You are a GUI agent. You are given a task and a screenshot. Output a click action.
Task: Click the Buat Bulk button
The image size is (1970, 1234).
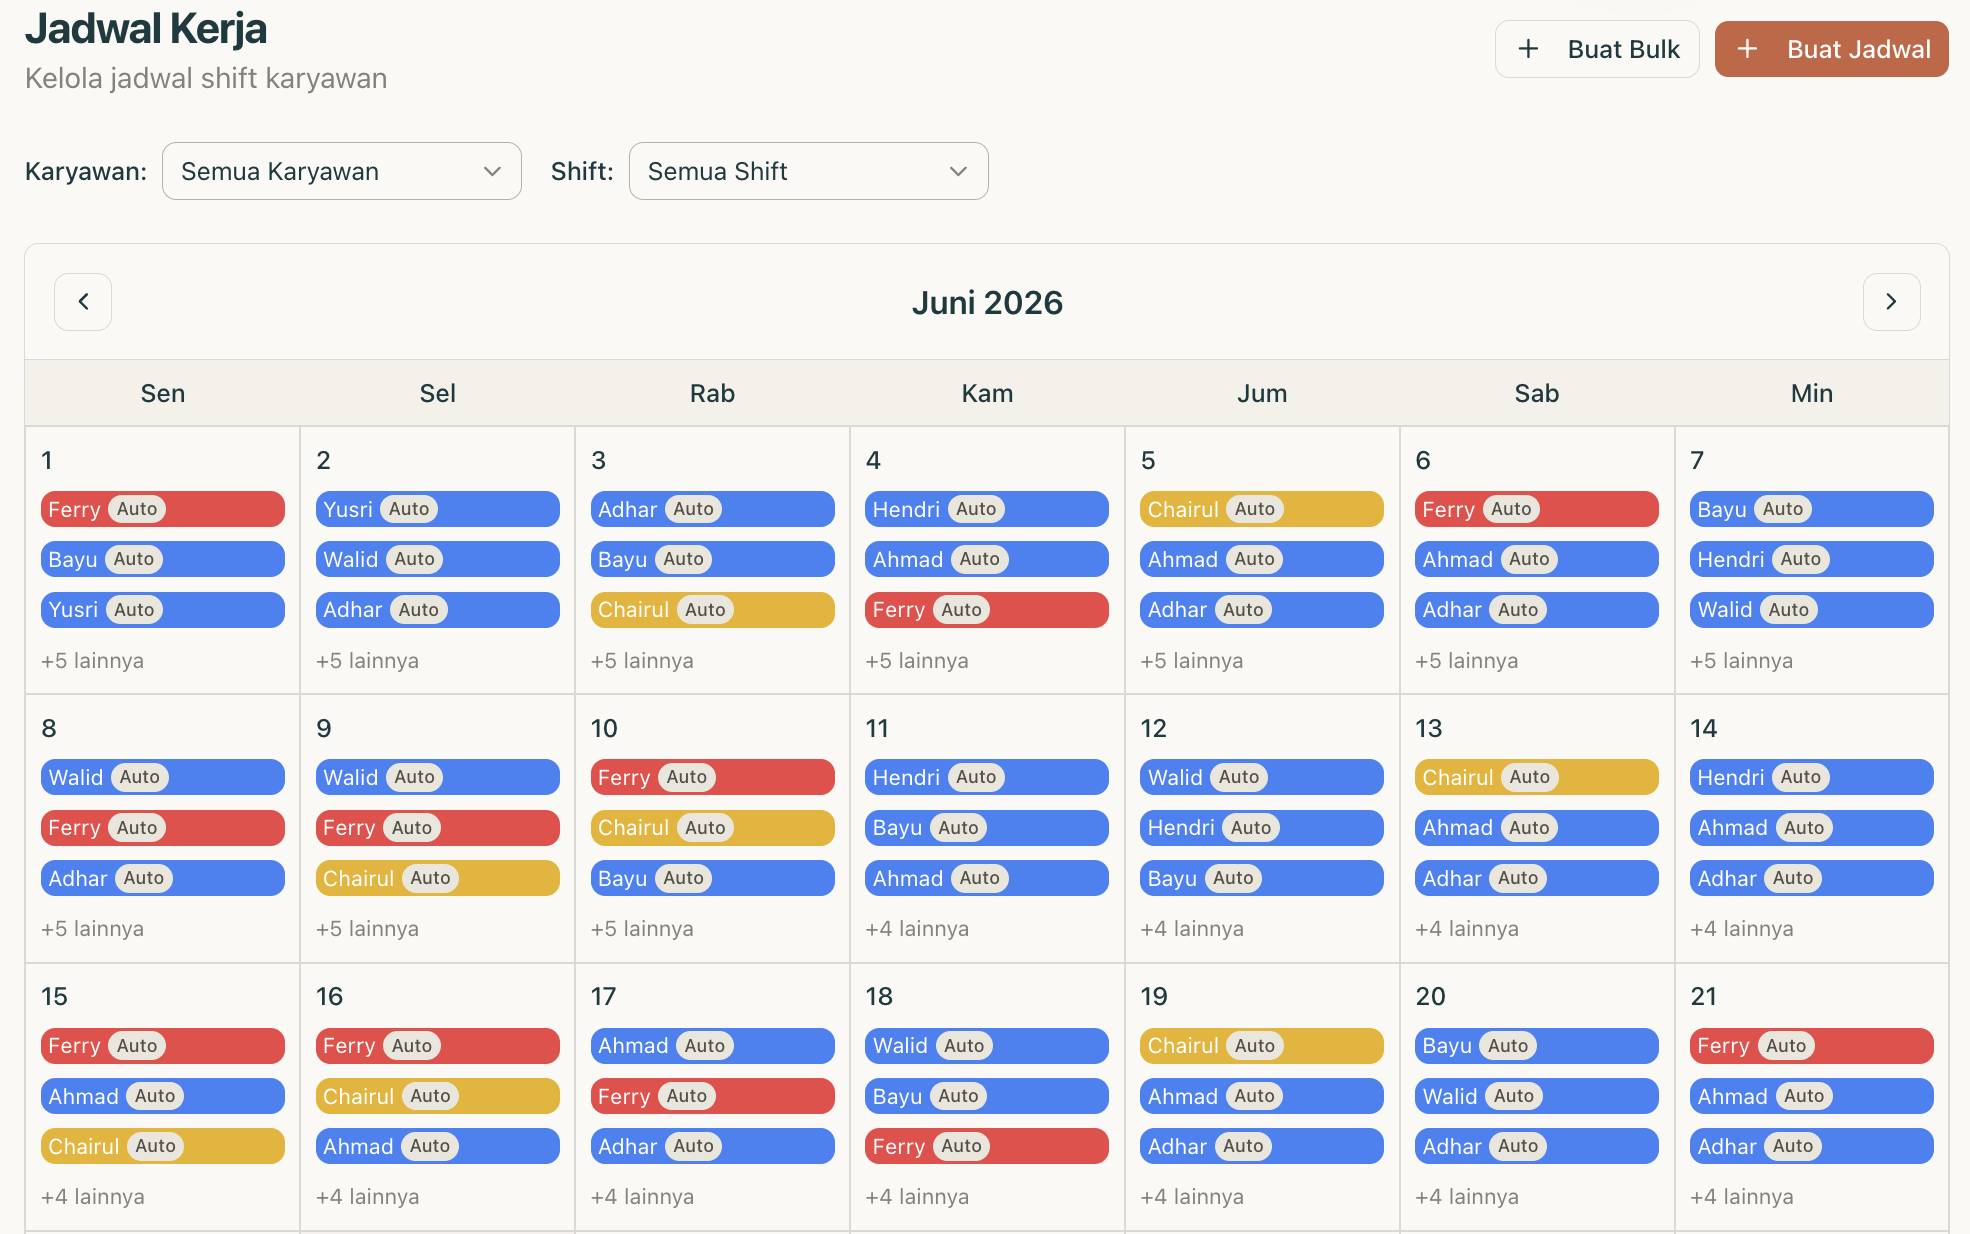click(1597, 49)
